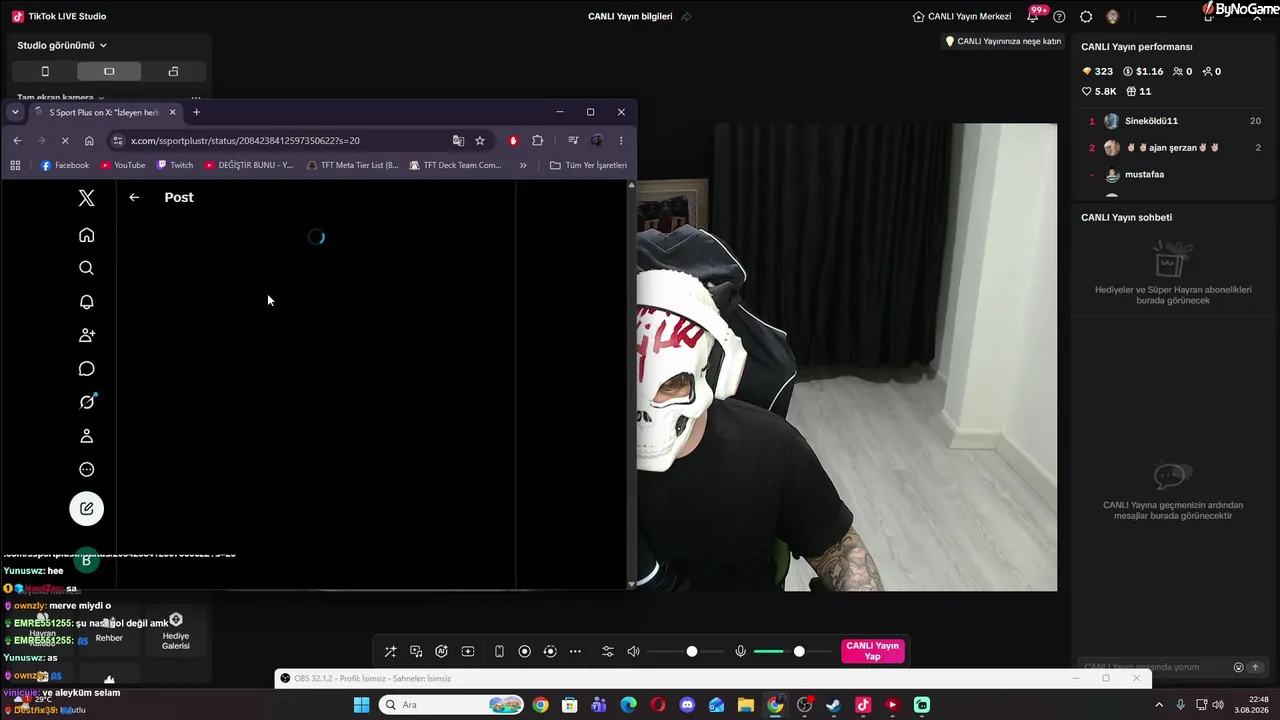1280x720 pixels.
Task: Select the landscape layout view
Action: 109,71
